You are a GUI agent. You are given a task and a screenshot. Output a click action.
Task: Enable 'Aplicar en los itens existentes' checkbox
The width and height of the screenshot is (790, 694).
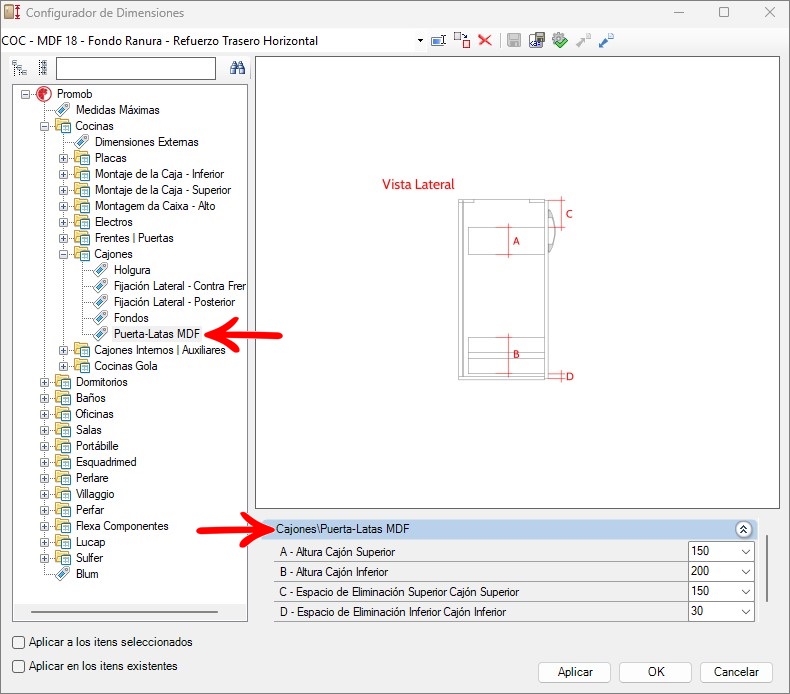(19, 666)
